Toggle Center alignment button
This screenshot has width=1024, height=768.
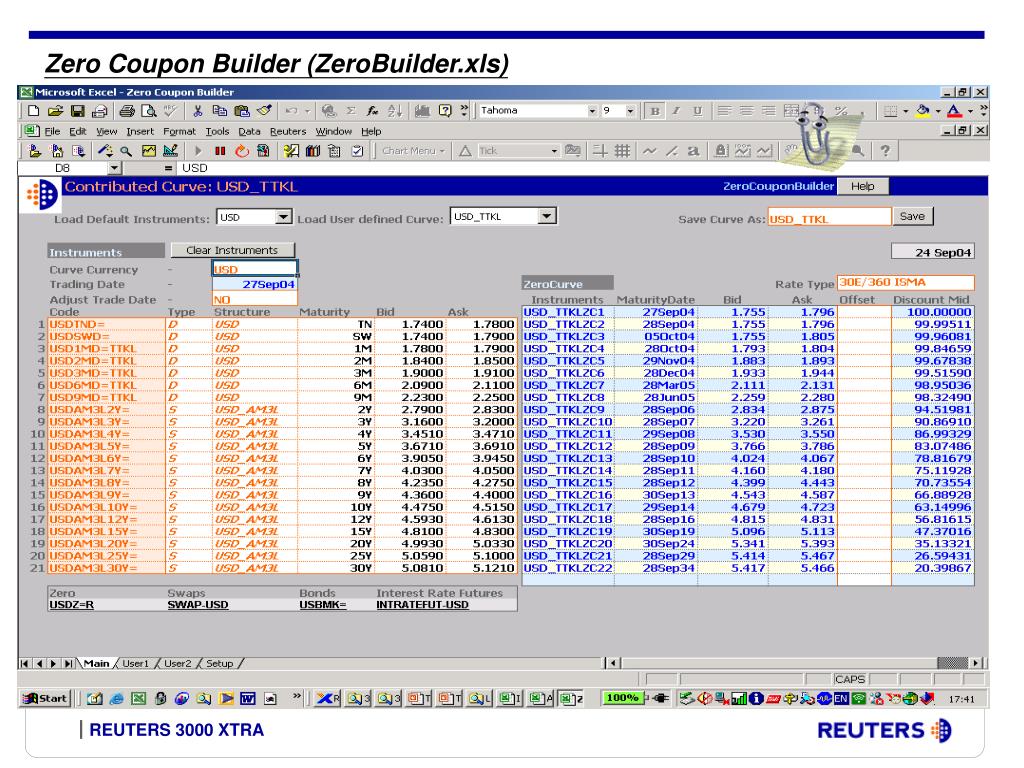coord(746,111)
